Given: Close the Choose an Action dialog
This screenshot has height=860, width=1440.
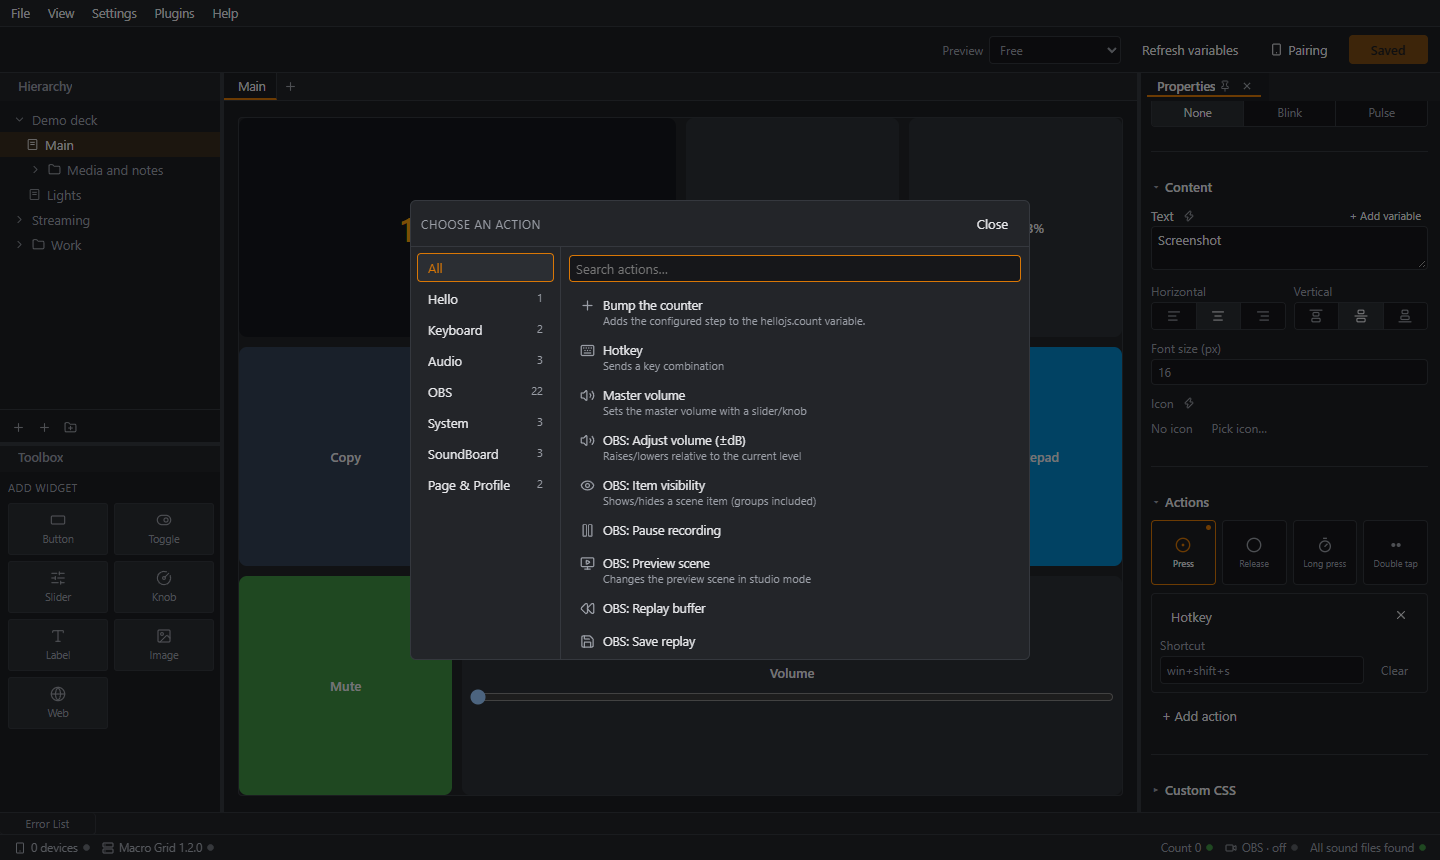Looking at the screenshot, I should point(992,224).
